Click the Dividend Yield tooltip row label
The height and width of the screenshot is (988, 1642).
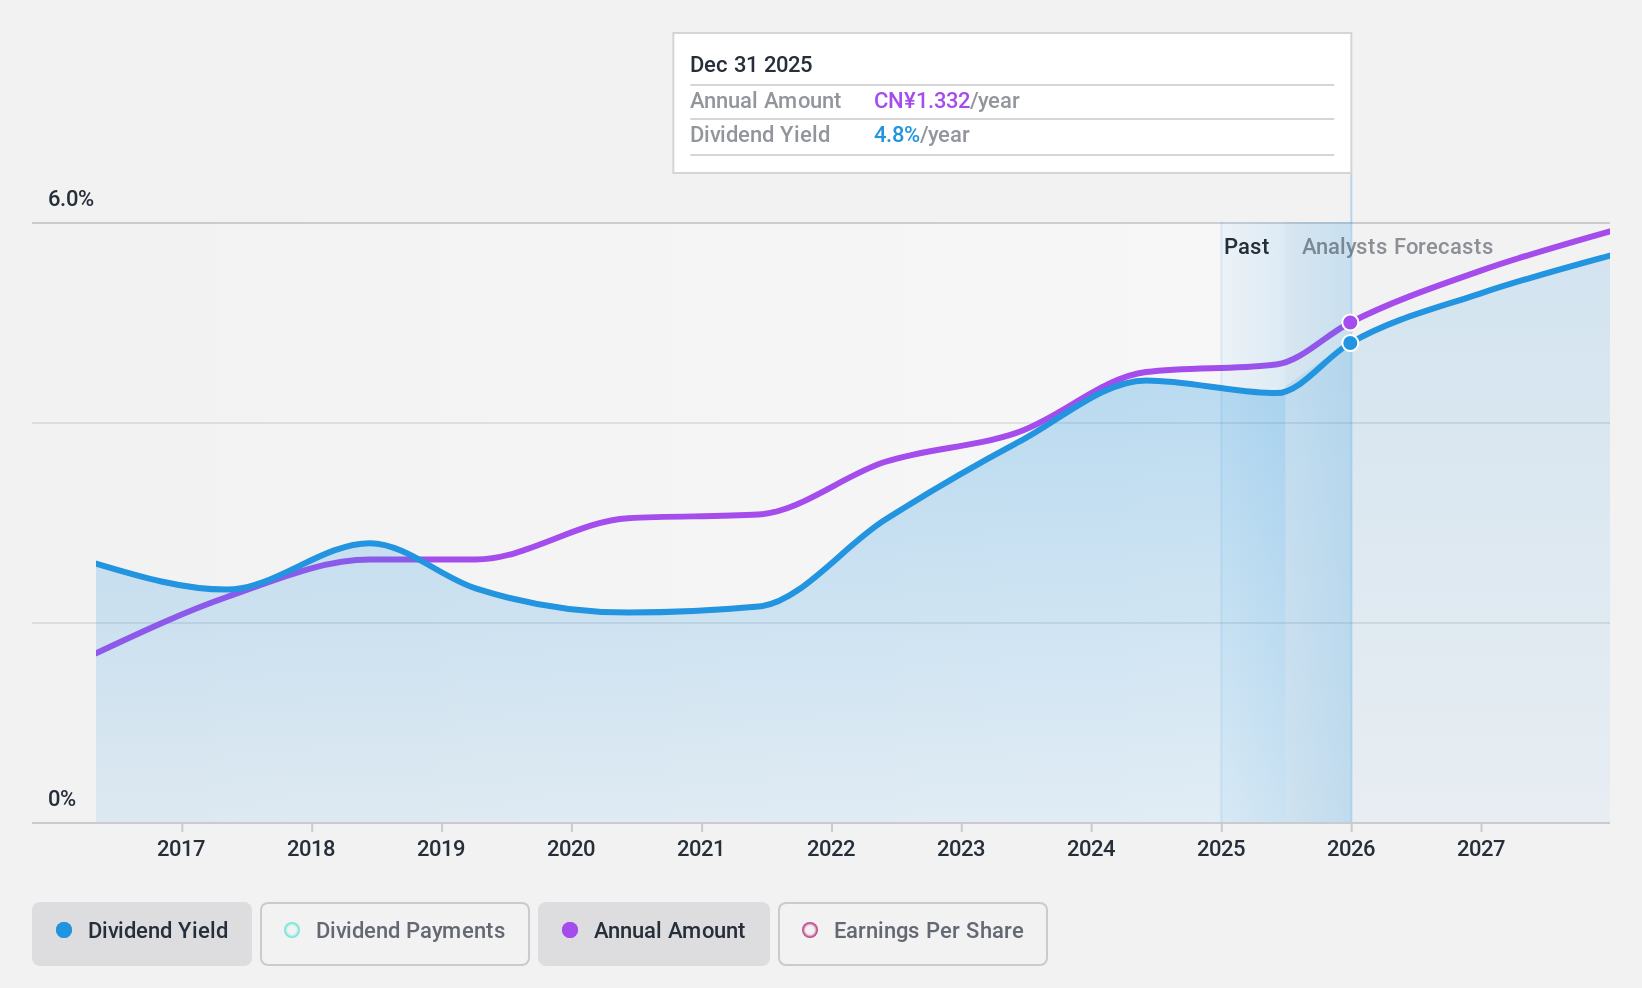(x=760, y=135)
